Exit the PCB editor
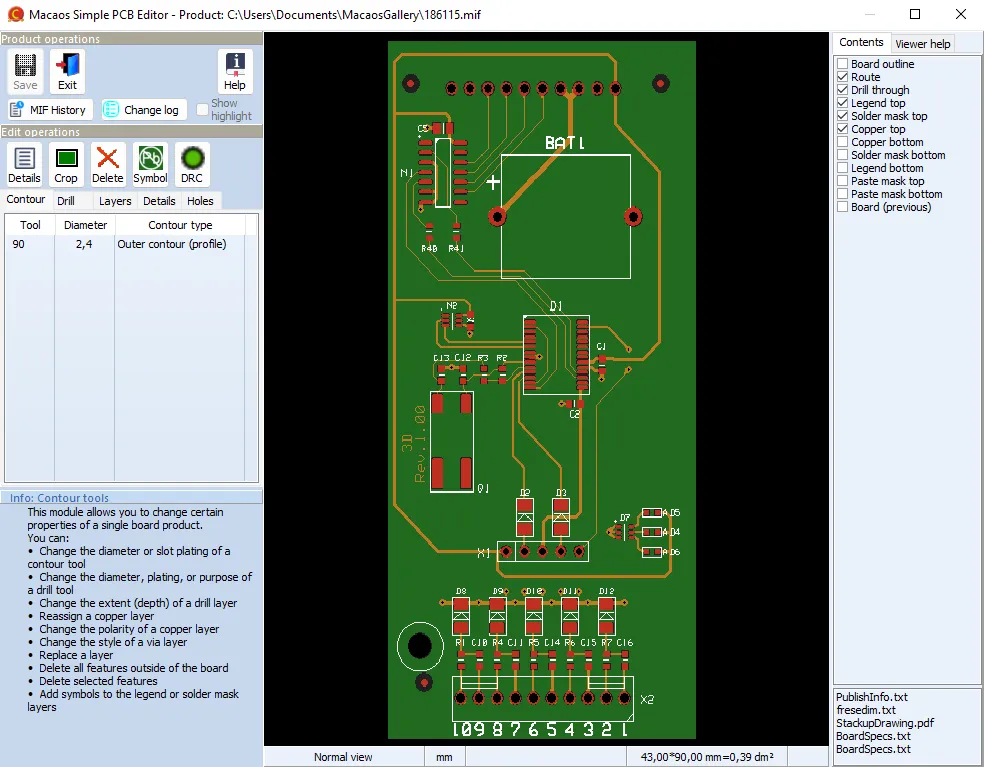This screenshot has width=984, height=767. click(66, 71)
